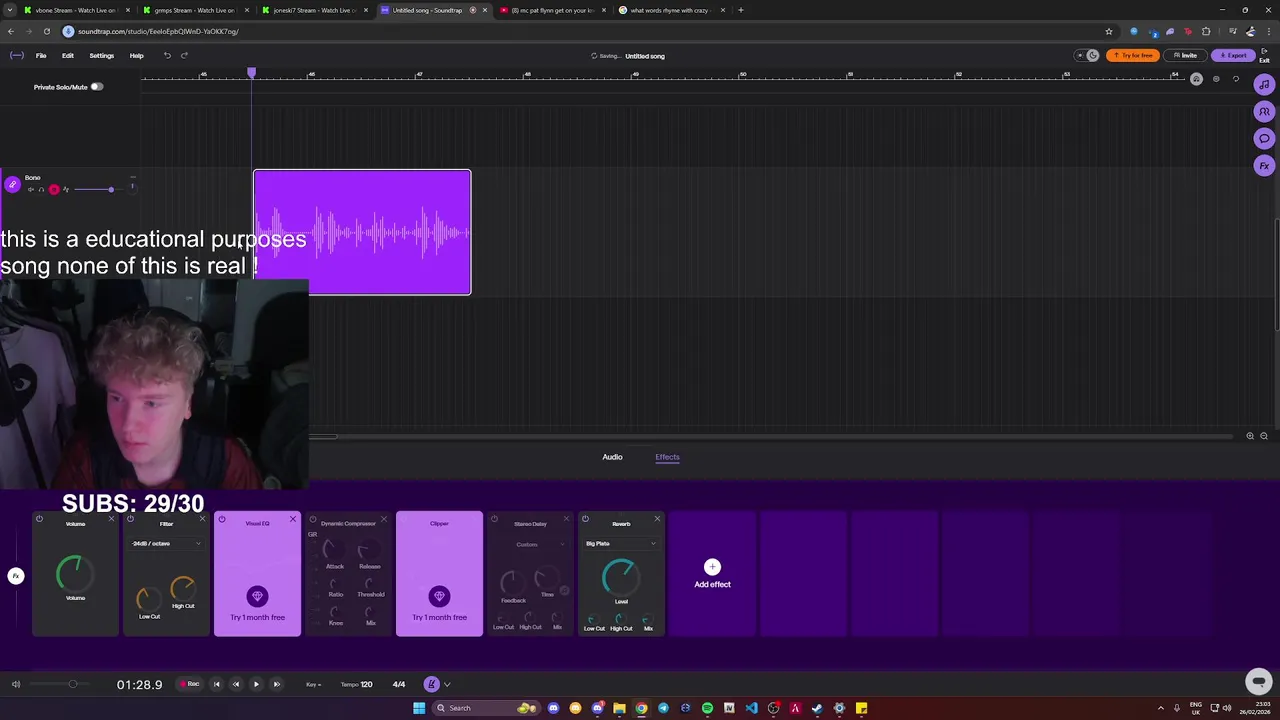Toggle the light/dark theme switch
Viewport: 1280px width, 720px height.
1087,55
